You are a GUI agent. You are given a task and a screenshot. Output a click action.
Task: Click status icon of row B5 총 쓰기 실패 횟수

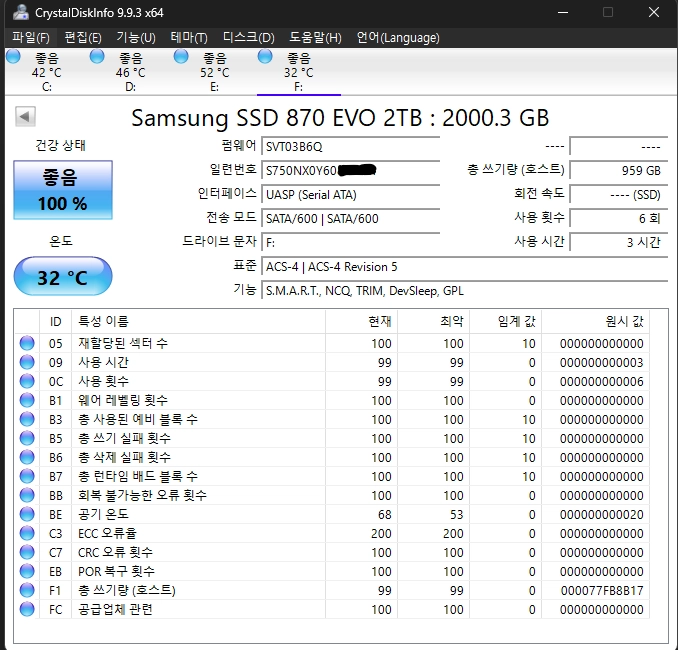pyautogui.click(x=27, y=438)
